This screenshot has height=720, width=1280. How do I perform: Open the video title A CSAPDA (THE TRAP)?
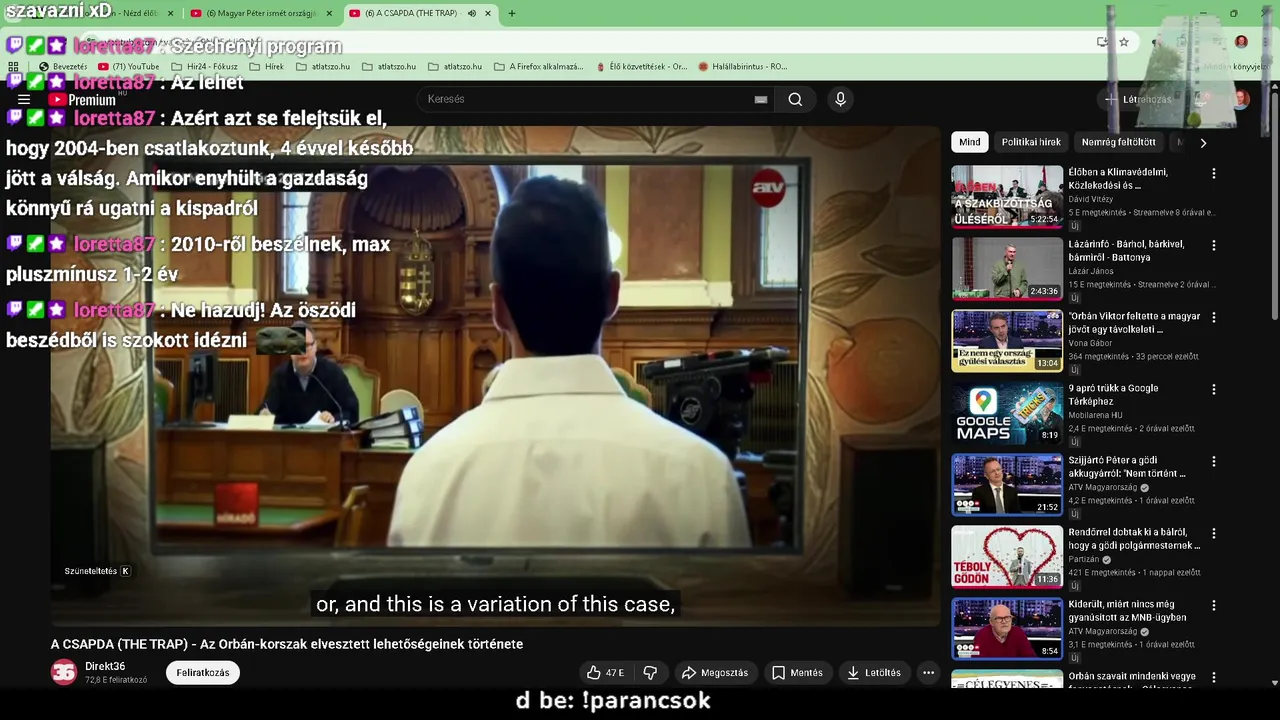287,644
